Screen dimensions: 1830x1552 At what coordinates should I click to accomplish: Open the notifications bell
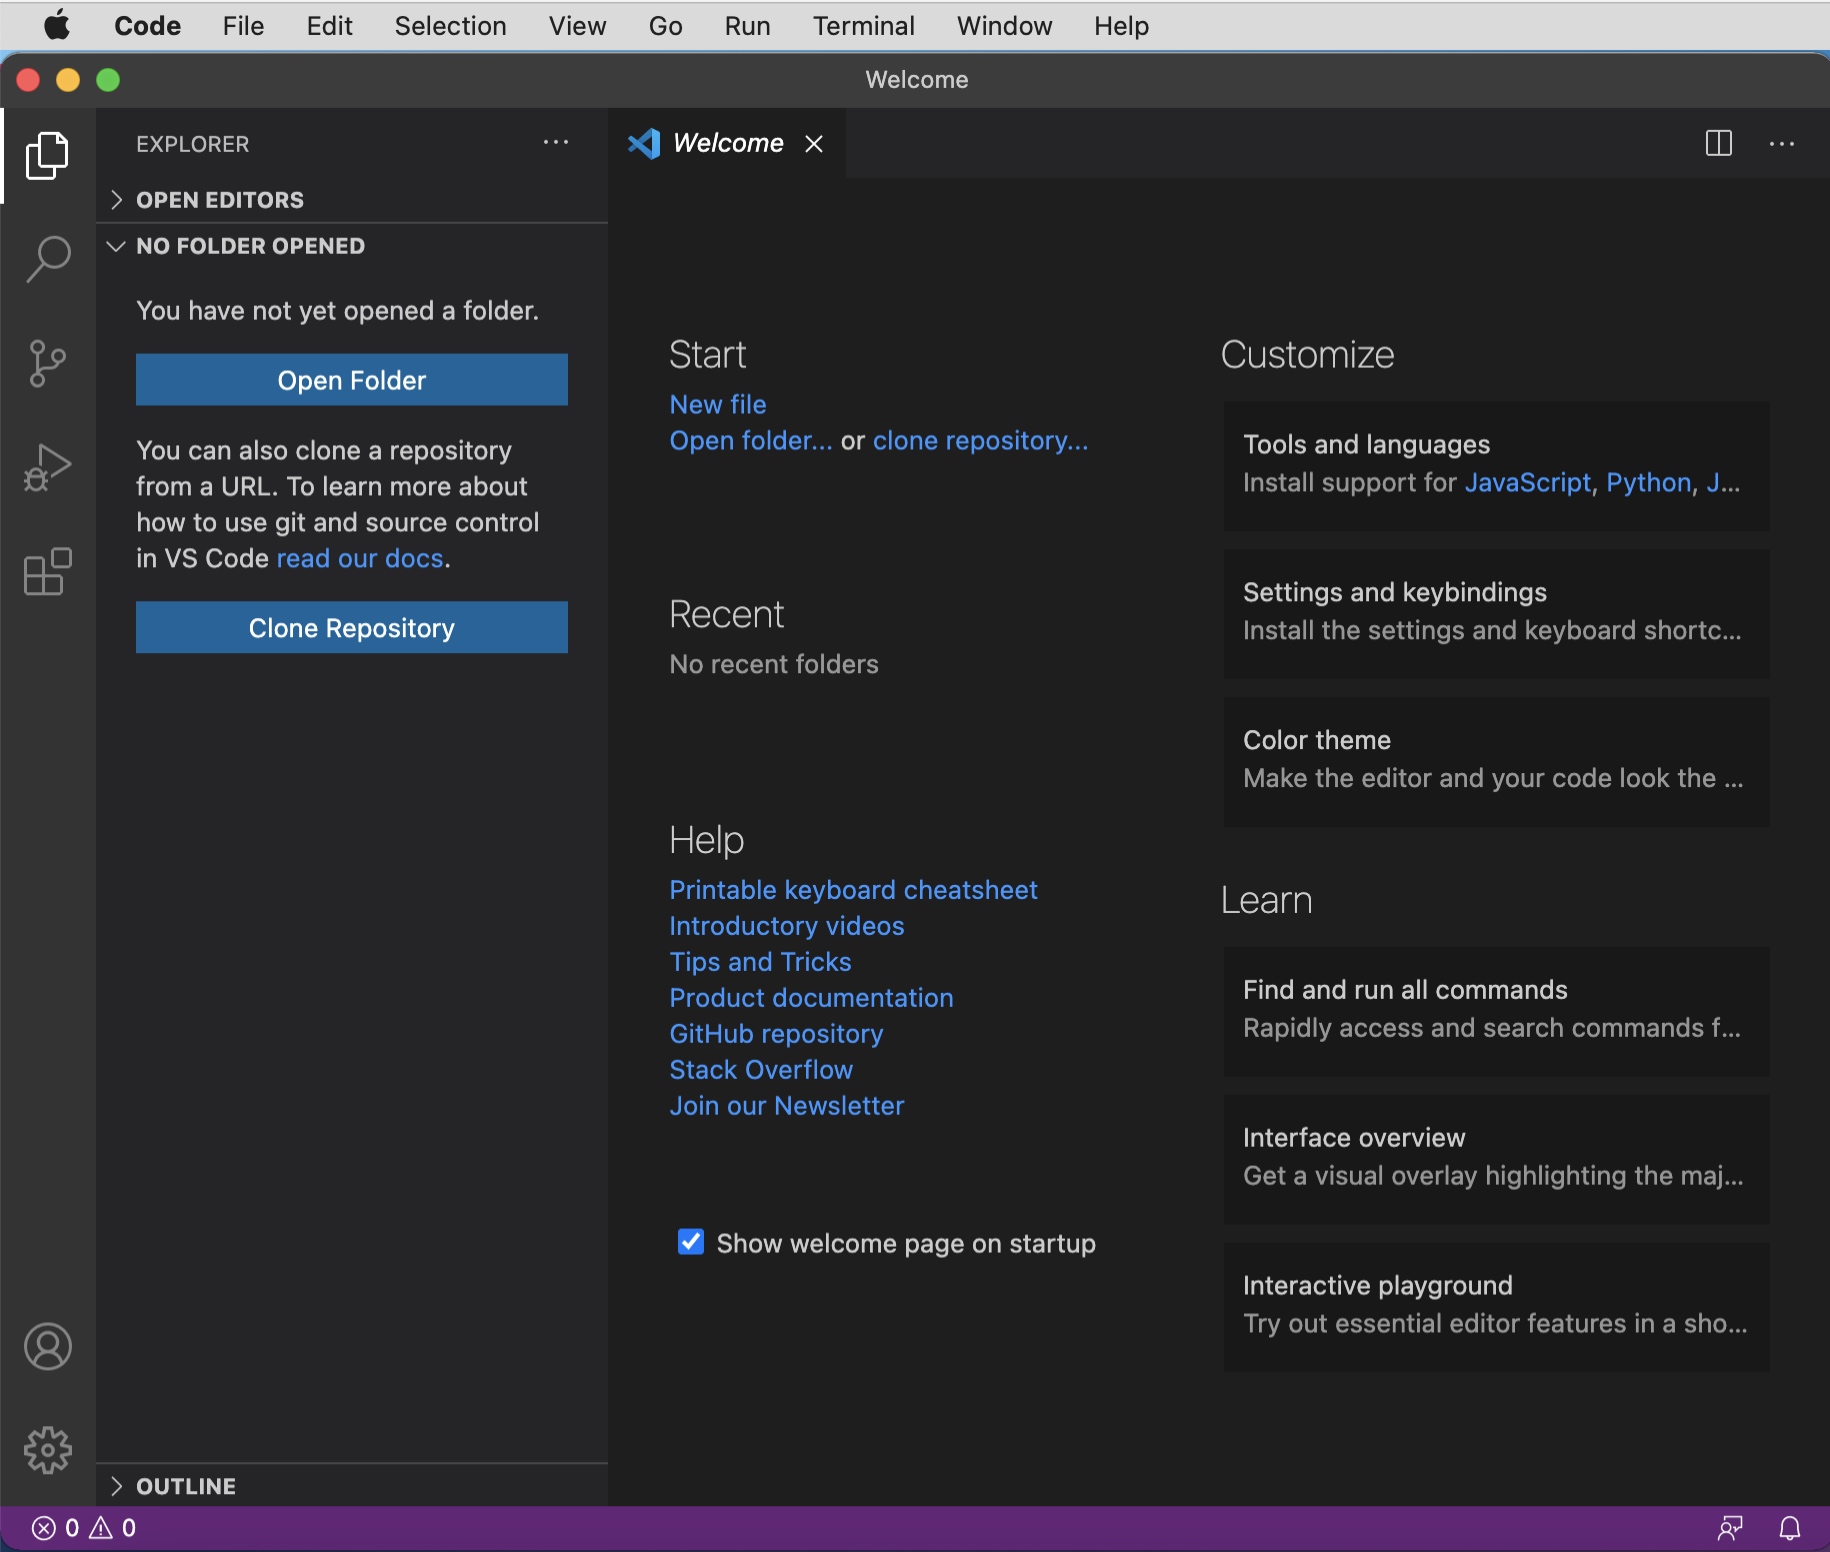coord(1790,1528)
